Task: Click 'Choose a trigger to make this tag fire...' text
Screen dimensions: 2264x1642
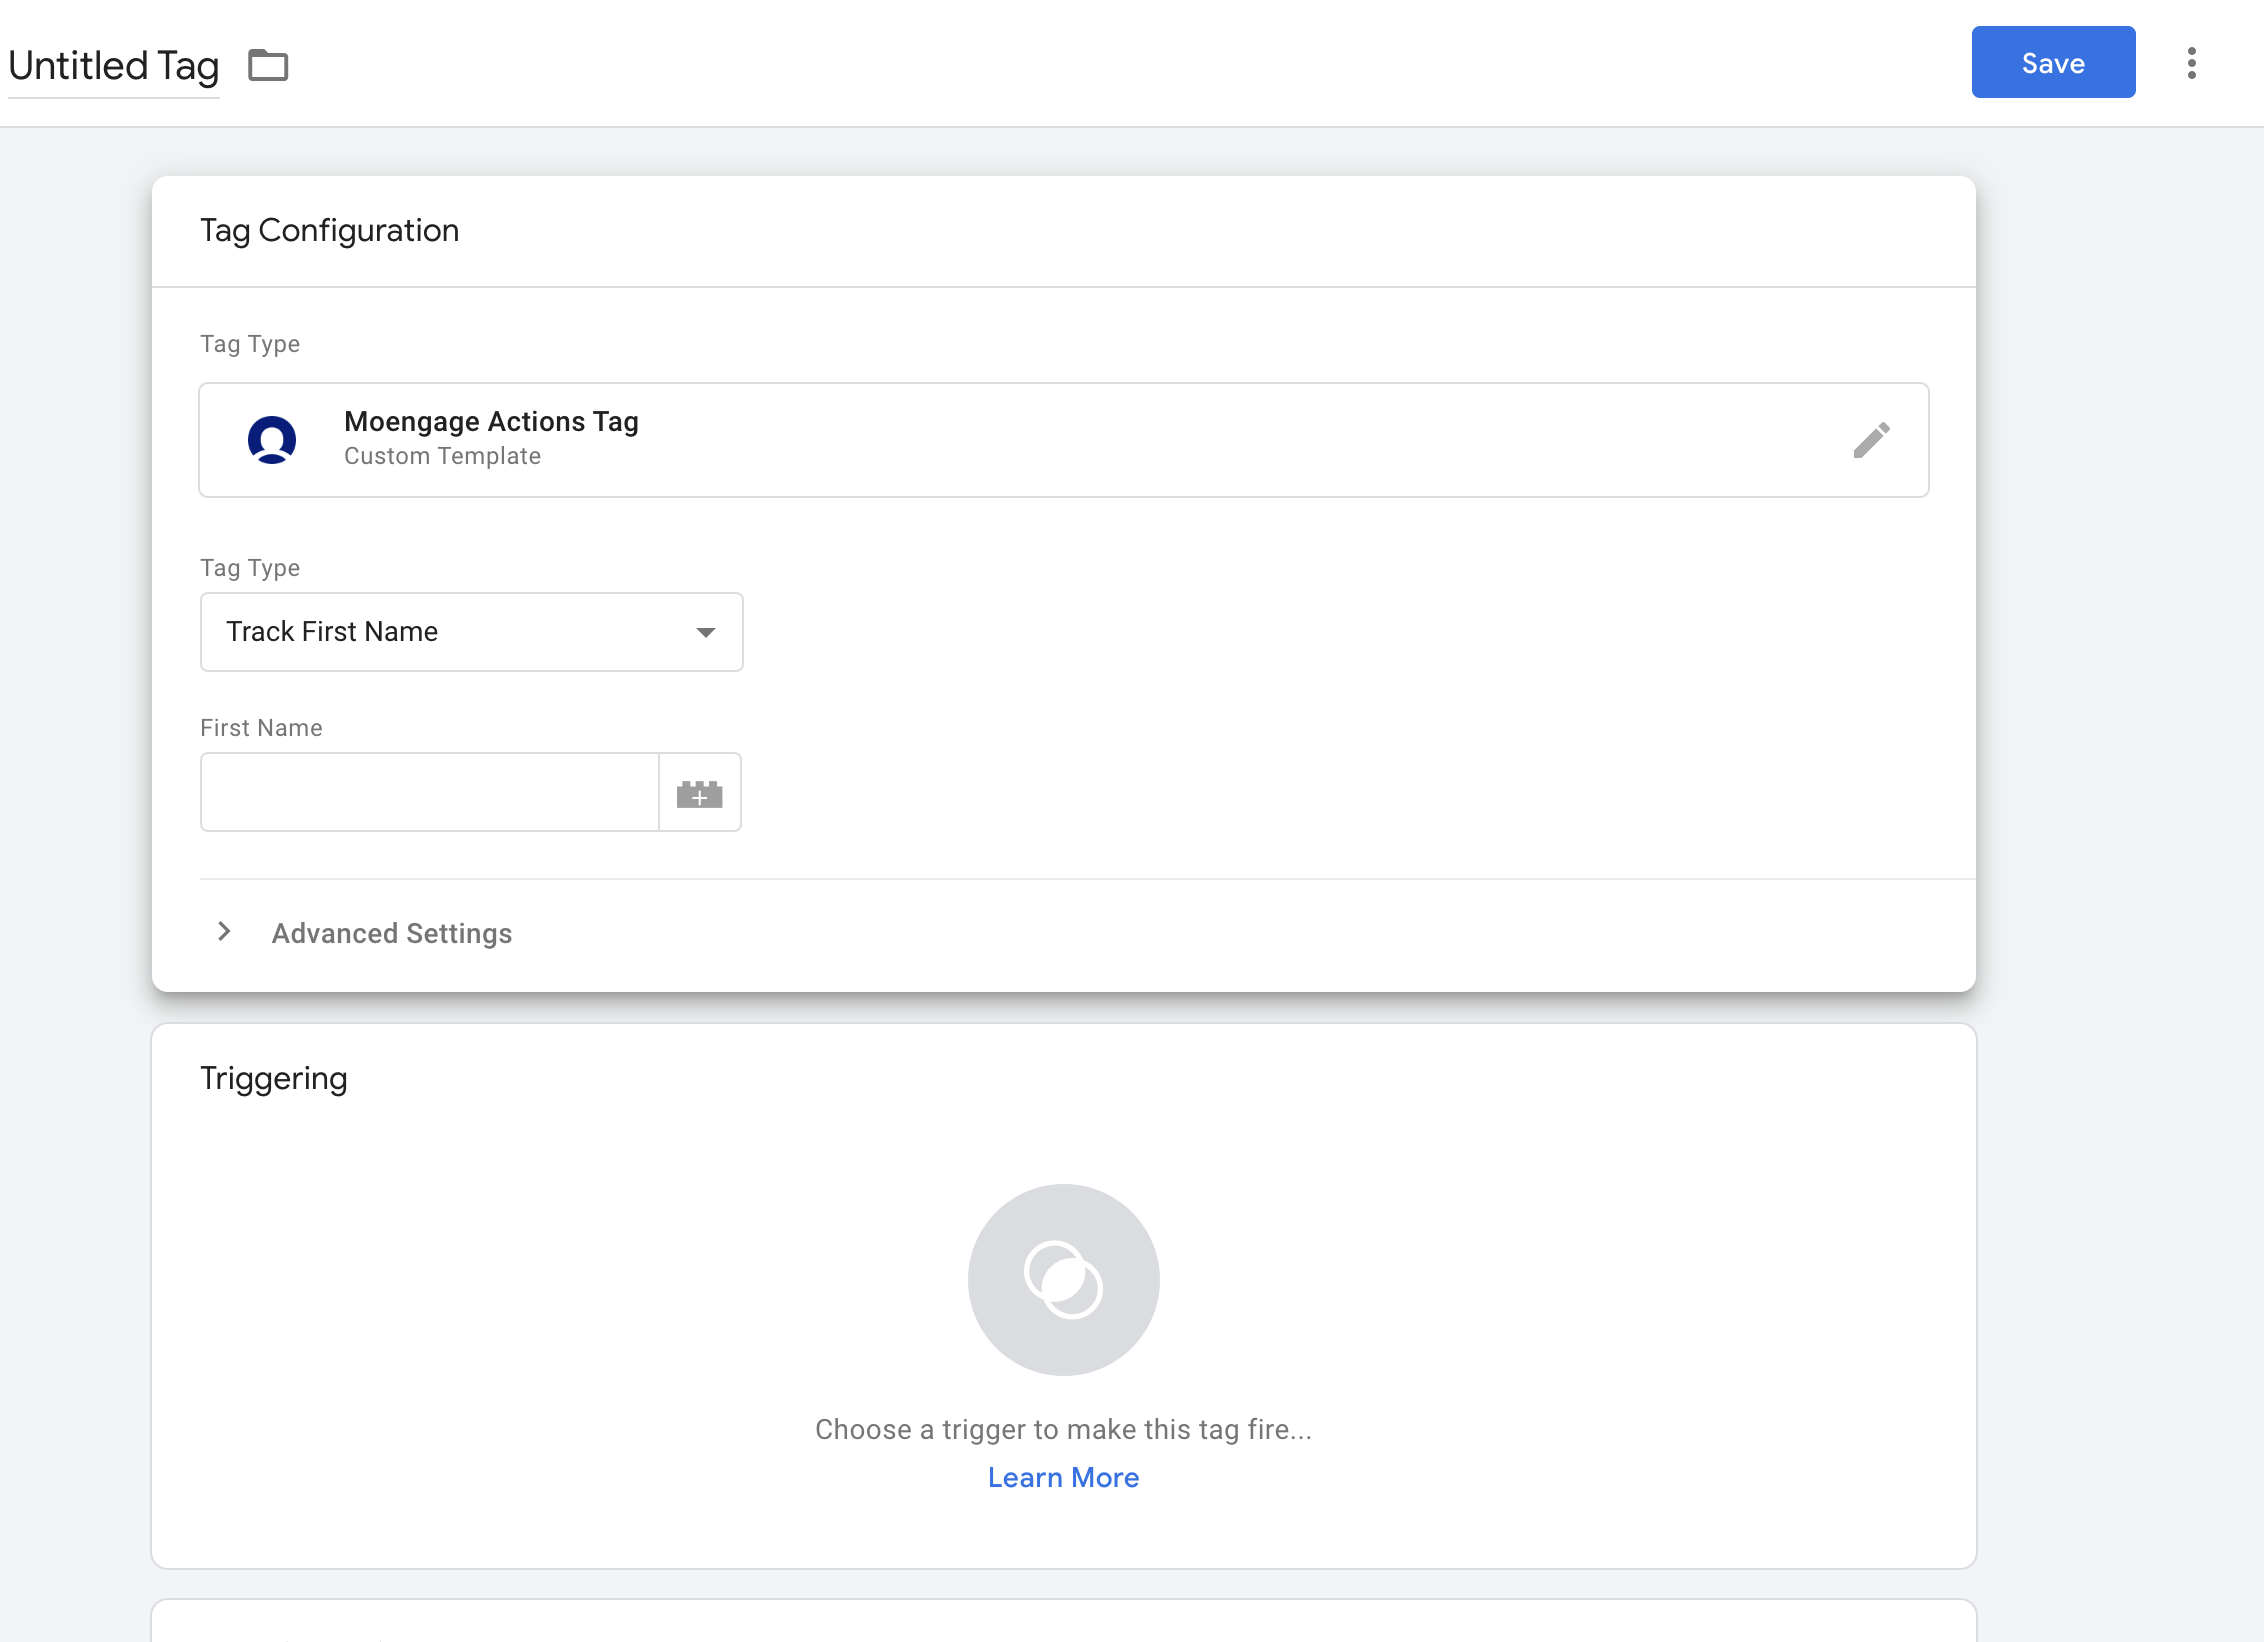Action: pyautogui.click(x=1064, y=1430)
